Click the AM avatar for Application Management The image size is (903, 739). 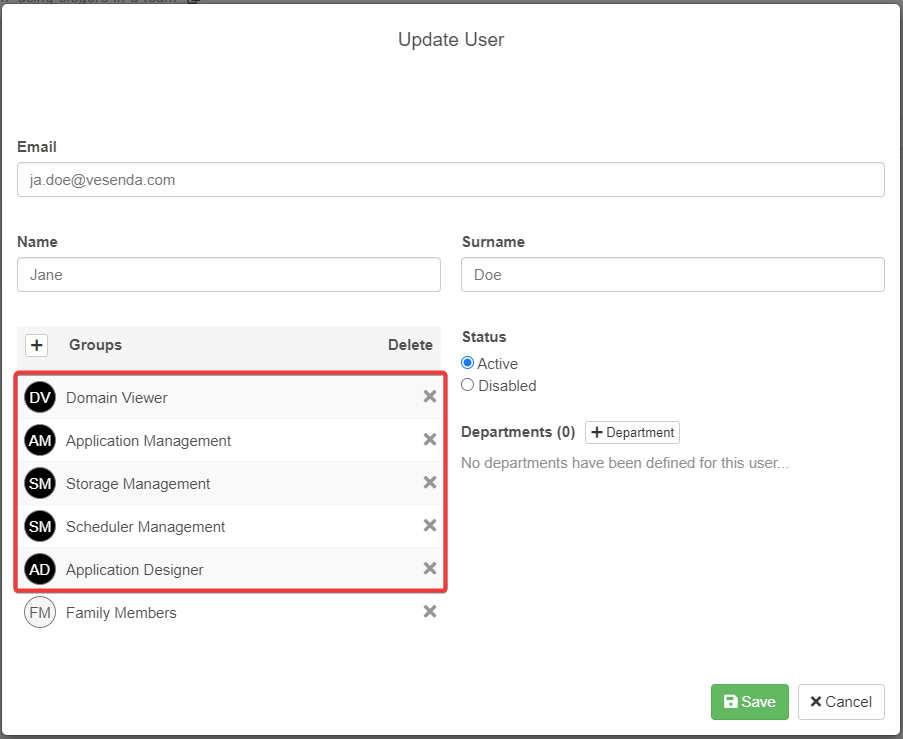pyautogui.click(x=40, y=441)
